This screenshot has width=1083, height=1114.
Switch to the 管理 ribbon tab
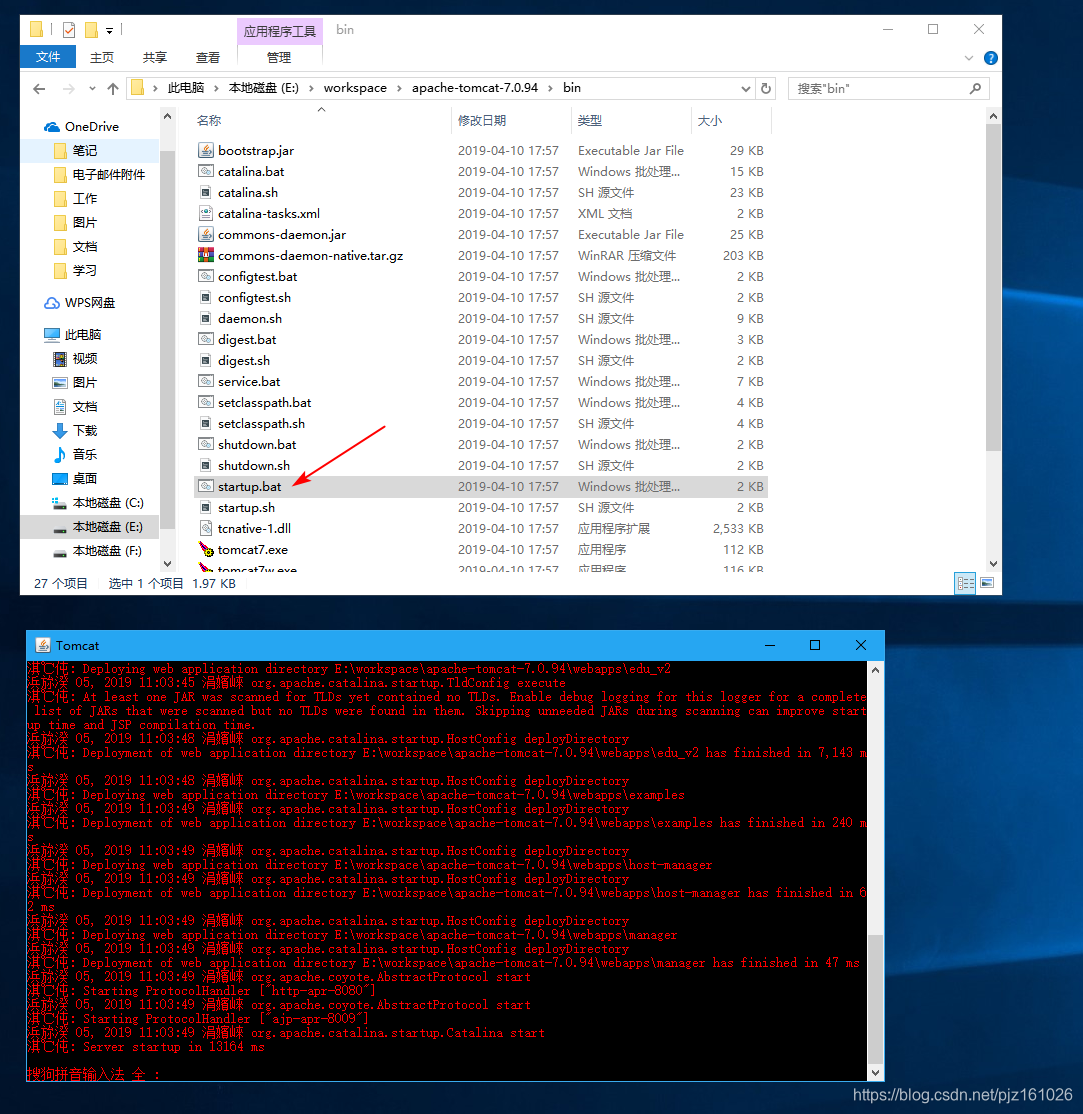point(279,58)
